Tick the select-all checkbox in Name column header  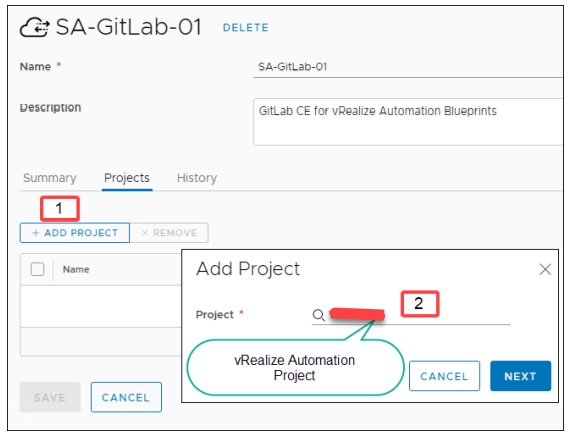pos(38,269)
